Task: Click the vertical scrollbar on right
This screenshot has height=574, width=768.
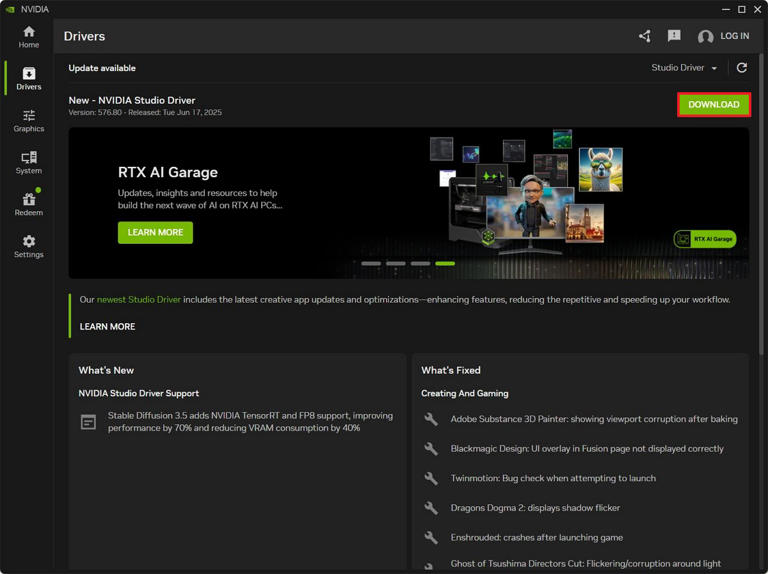Action: 761,205
